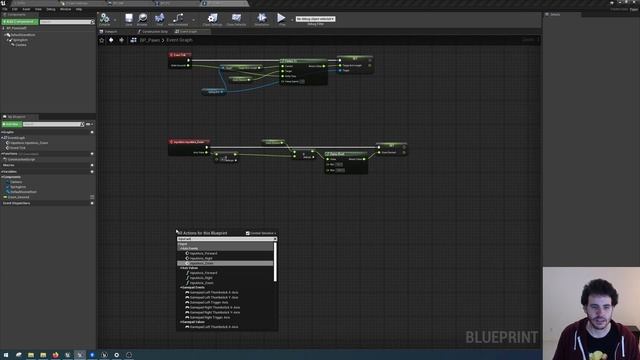Collapse the Functions section
This screenshot has height=360, width=640.
tap(2, 154)
